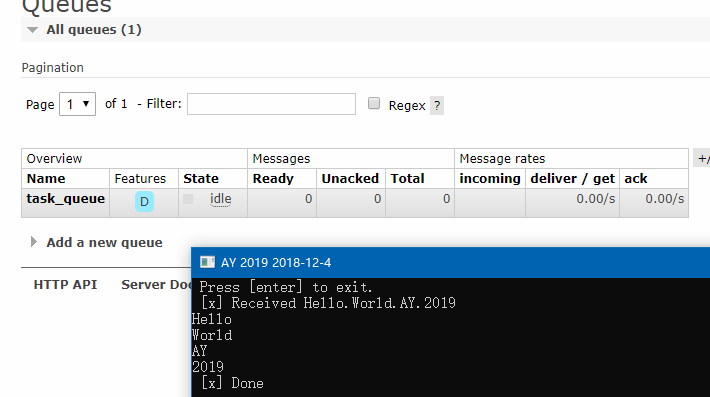Sort queues by Total messages
This screenshot has width=710, height=397.
pos(407,179)
